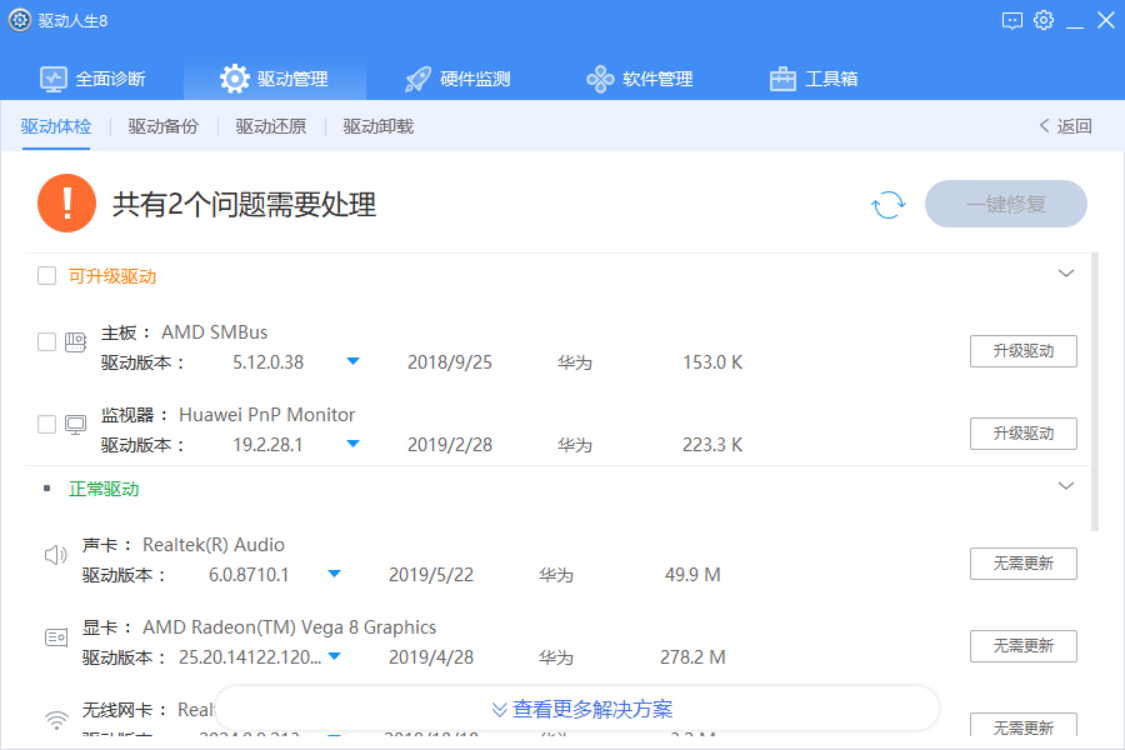The image size is (1125, 750).
Task: Click the 278.2 M size value
Action: [x=693, y=657]
